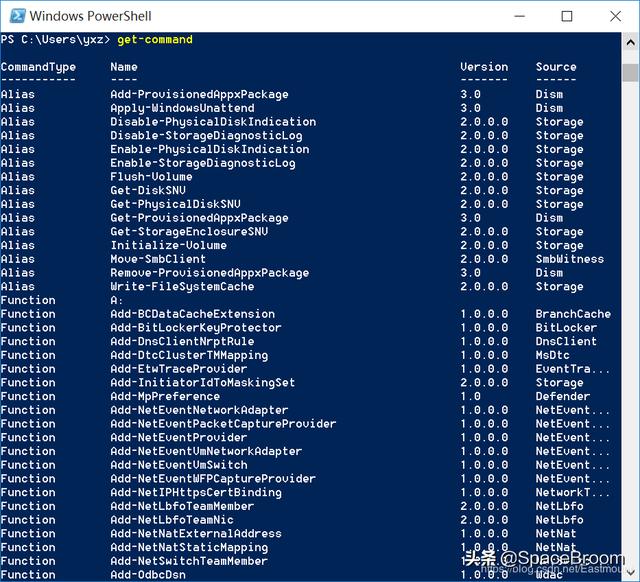Viewport: 640px width, 582px height.
Task: Select Remove-ProvisionedAppxPackage entry
Action: click(x=209, y=273)
